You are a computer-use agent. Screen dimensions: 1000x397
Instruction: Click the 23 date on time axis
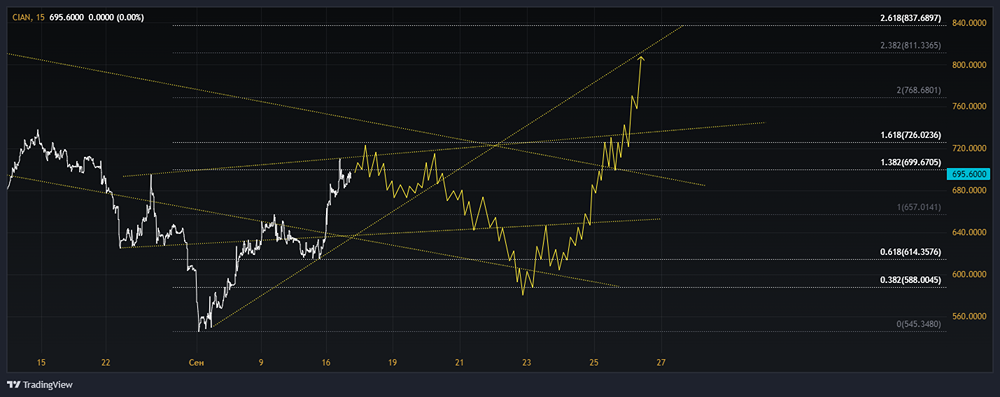point(527,363)
